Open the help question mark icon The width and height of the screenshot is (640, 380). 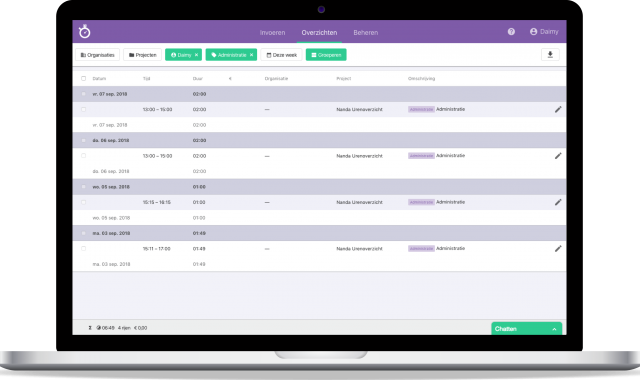(x=511, y=31)
